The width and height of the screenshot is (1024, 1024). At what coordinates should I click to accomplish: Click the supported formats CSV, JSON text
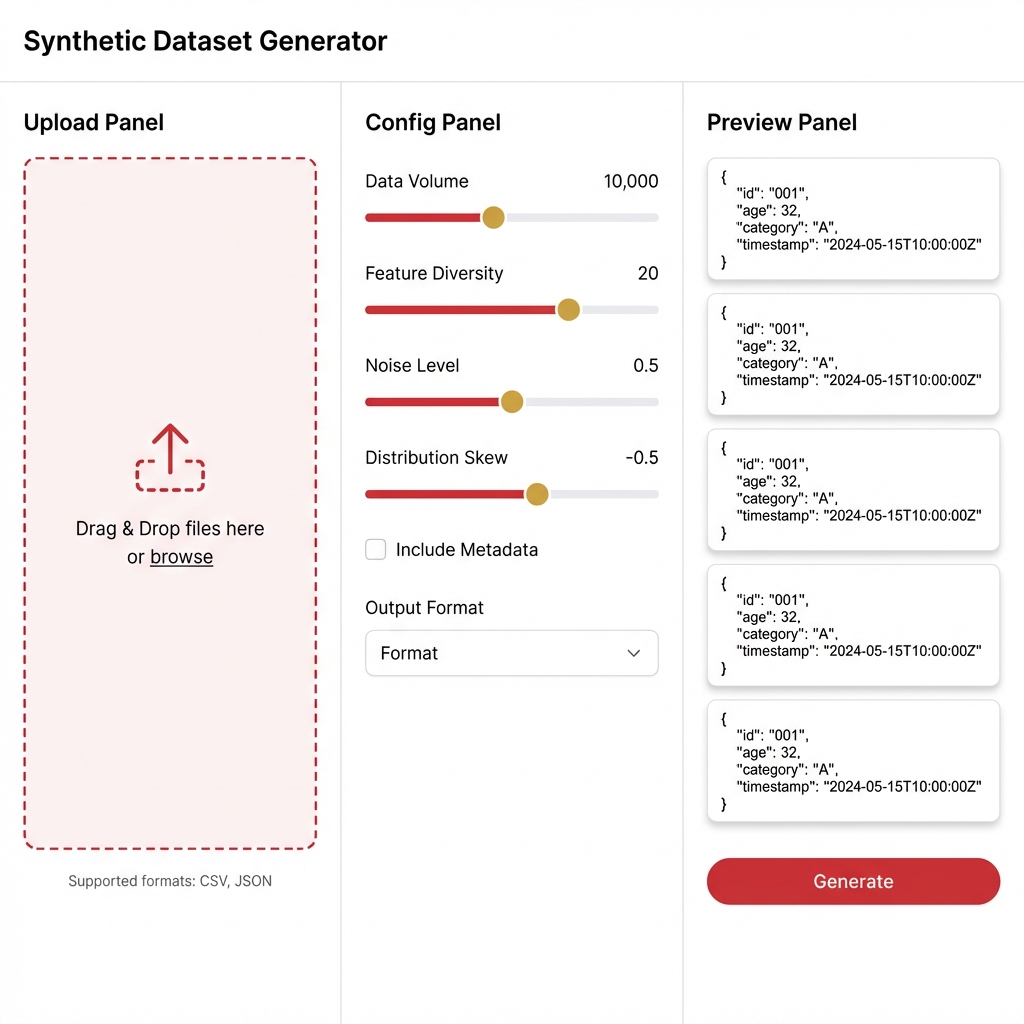(x=170, y=881)
